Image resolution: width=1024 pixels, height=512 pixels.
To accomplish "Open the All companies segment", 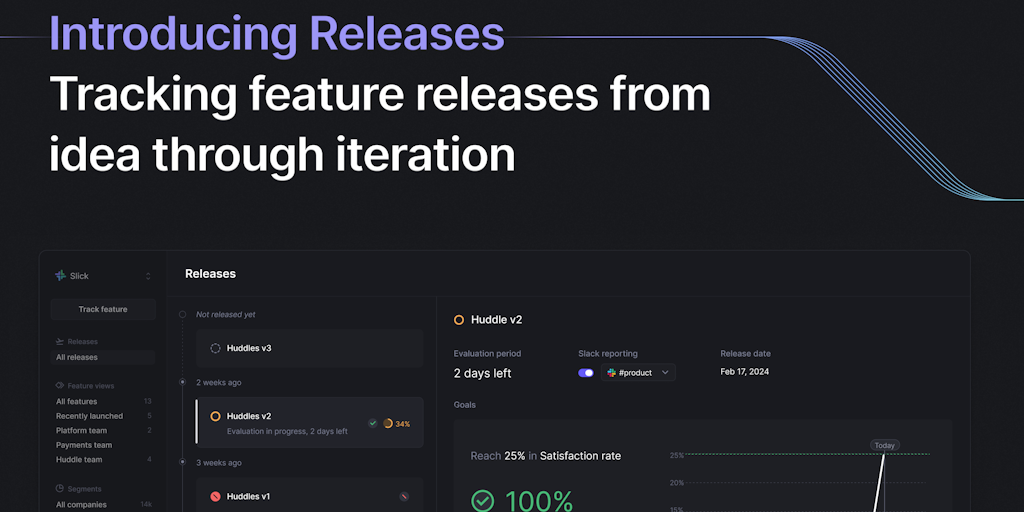I will 81,504.
